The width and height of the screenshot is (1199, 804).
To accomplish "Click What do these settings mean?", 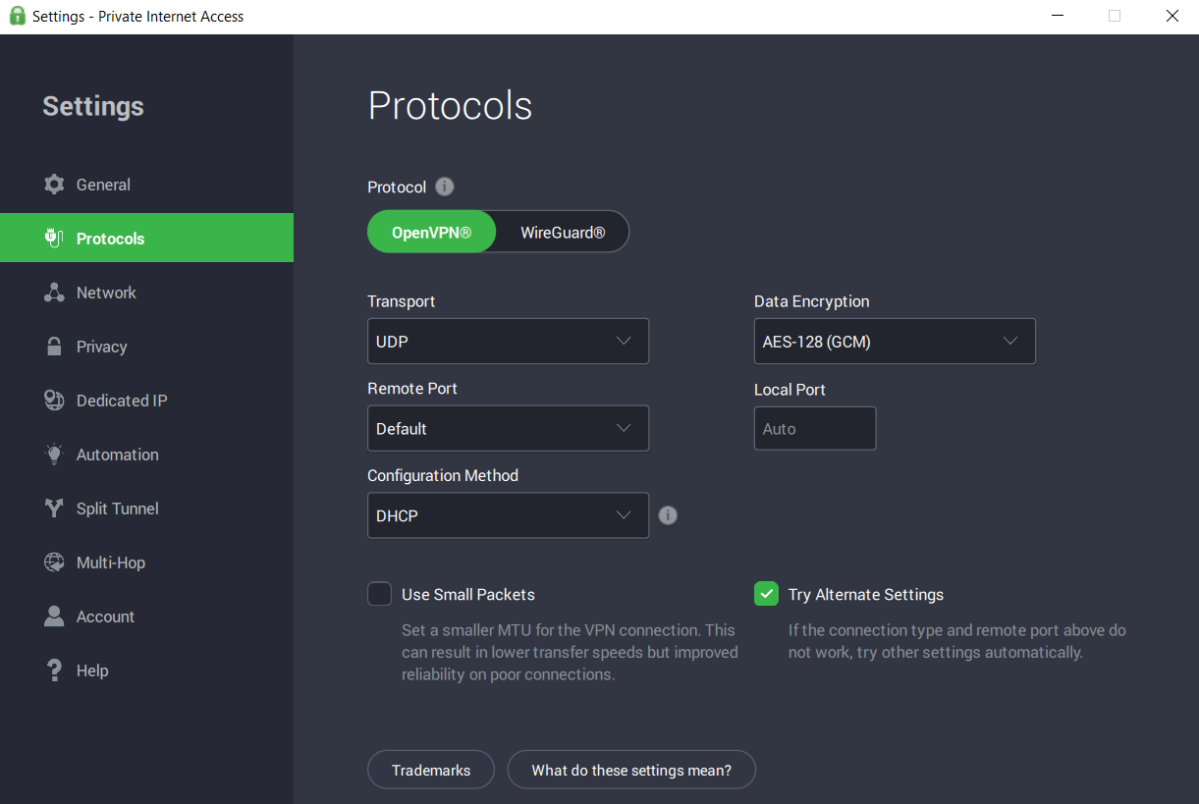I will click(632, 770).
